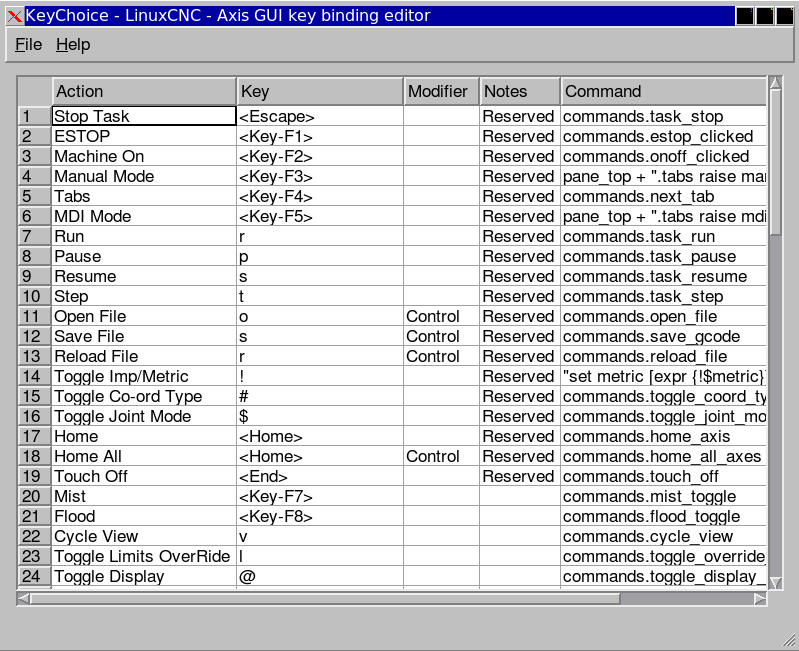Click the Reserved note for Run

(x=520, y=236)
